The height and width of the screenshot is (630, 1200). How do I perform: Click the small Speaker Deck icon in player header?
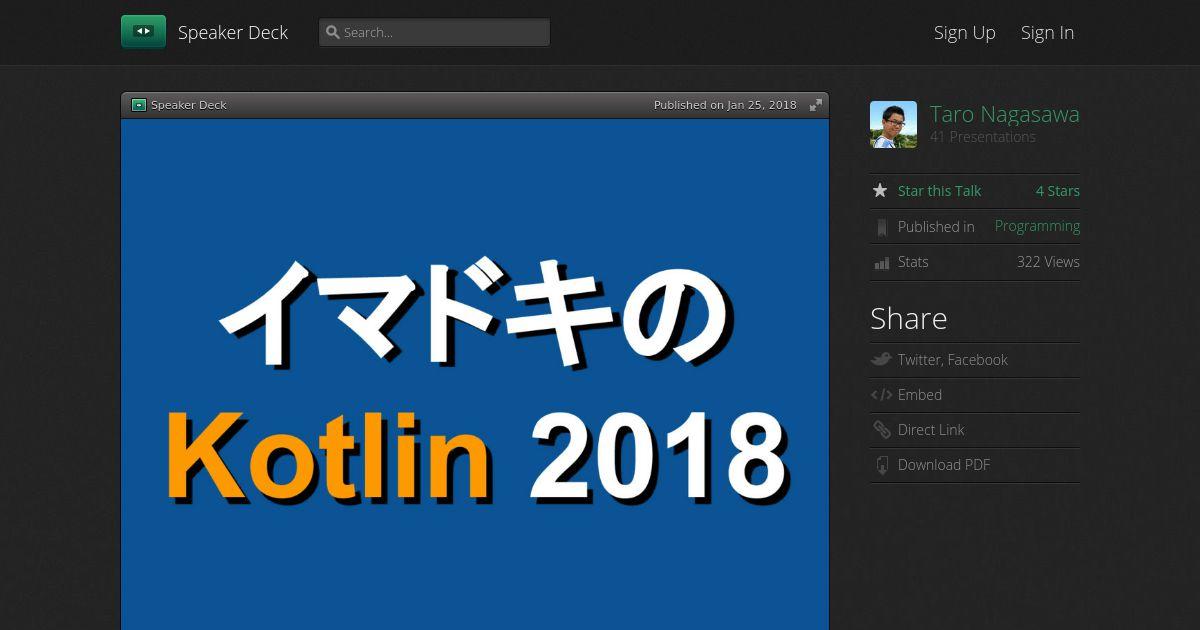pos(139,105)
